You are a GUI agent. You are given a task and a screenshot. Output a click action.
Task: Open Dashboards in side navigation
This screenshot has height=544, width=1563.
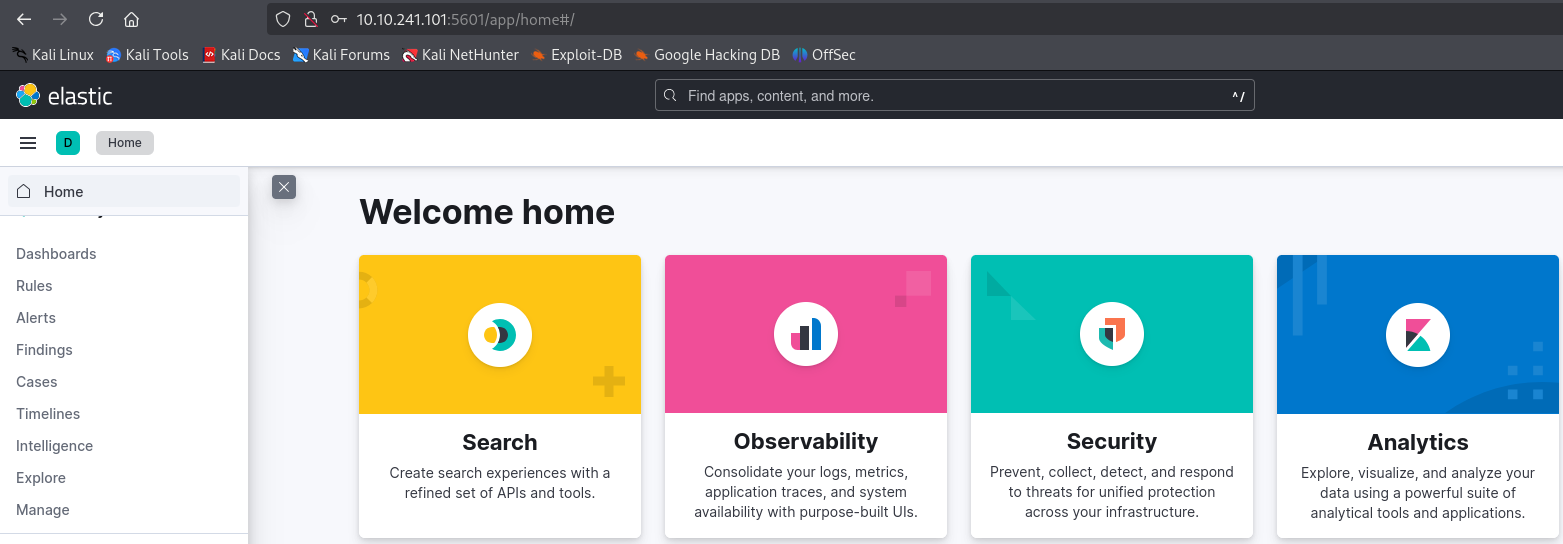point(56,254)
